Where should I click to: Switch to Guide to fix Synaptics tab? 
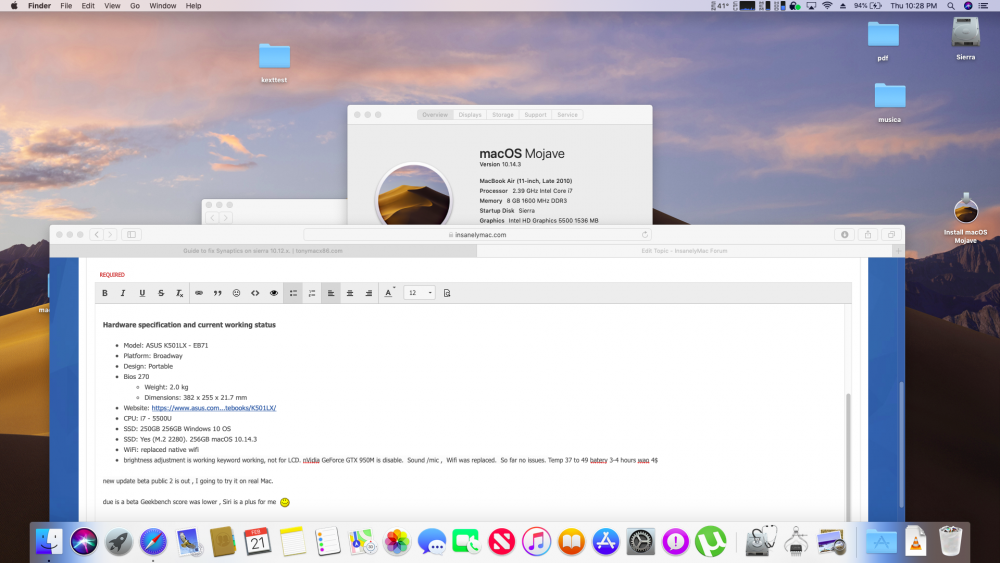tap(263, 251)
